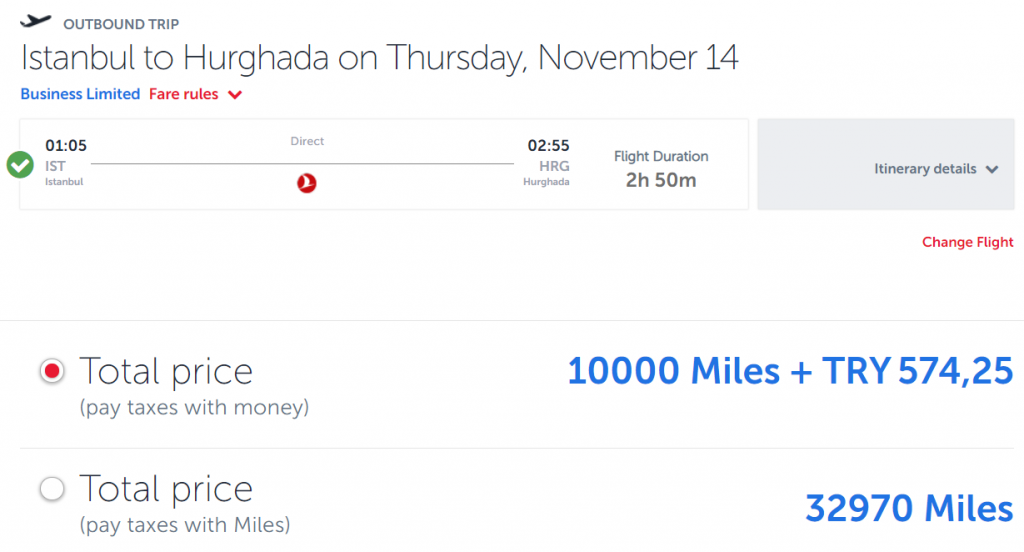Click the chevron beside Itinerary details
The height and width of the screenshot is (552, 1024).
(x=992, y=169)
